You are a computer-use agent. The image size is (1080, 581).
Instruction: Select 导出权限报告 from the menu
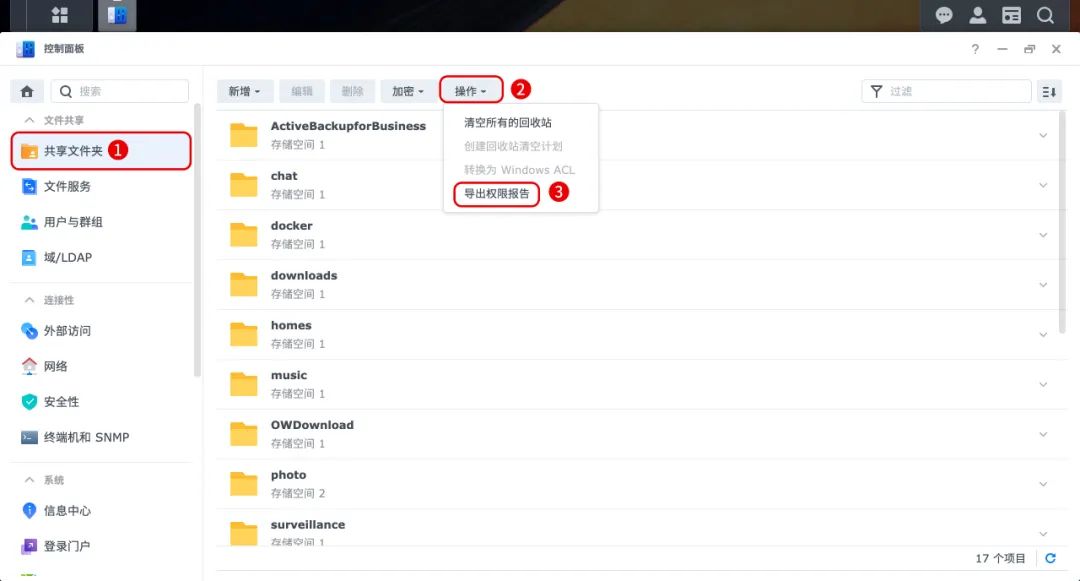pos(497,193)
